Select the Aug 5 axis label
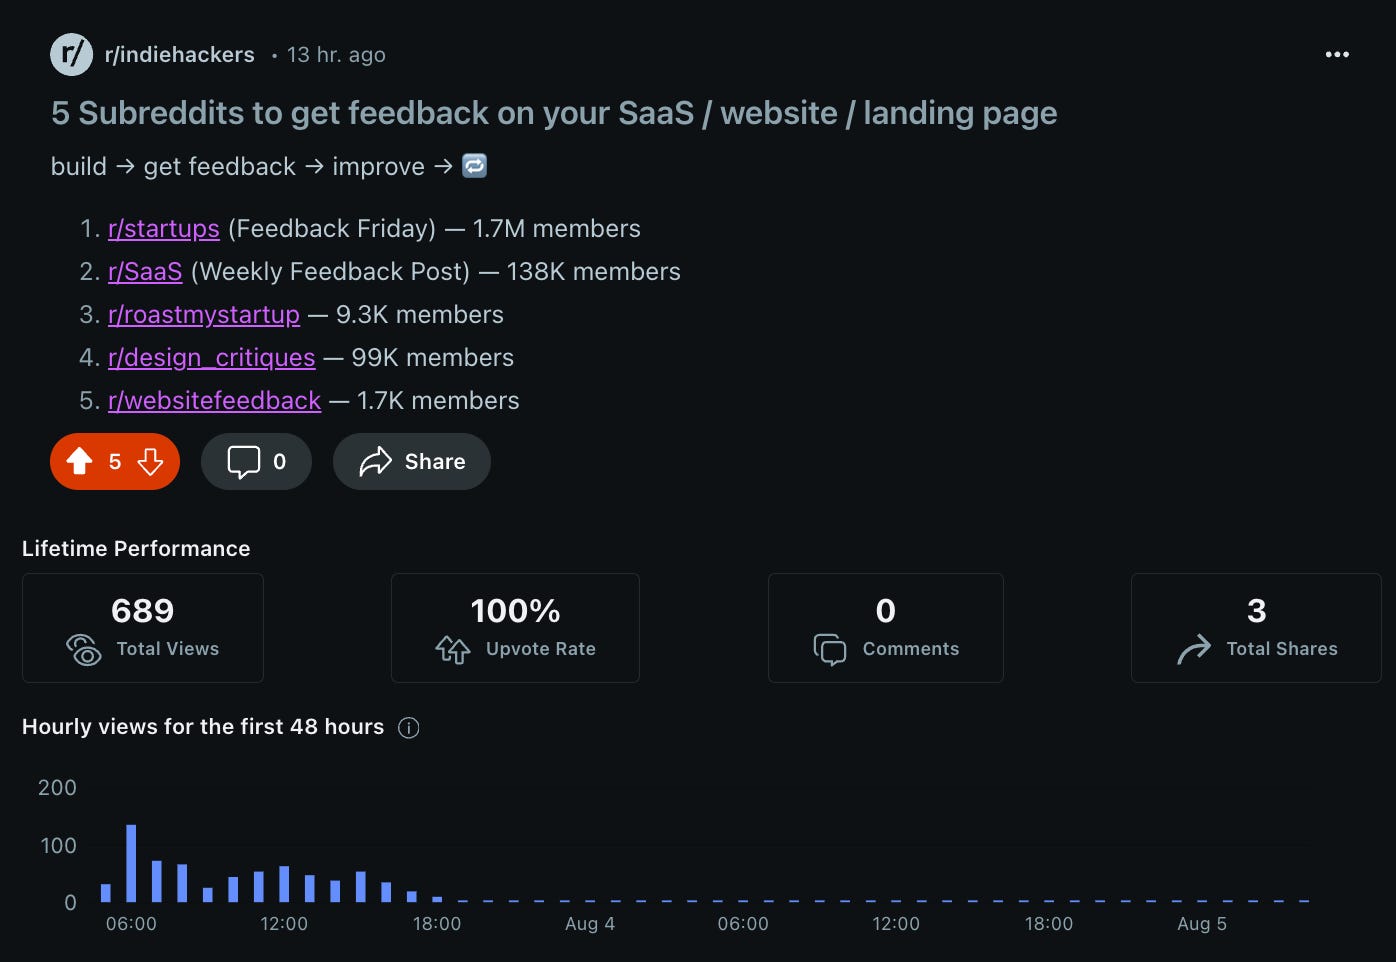 coord(1202,924)
